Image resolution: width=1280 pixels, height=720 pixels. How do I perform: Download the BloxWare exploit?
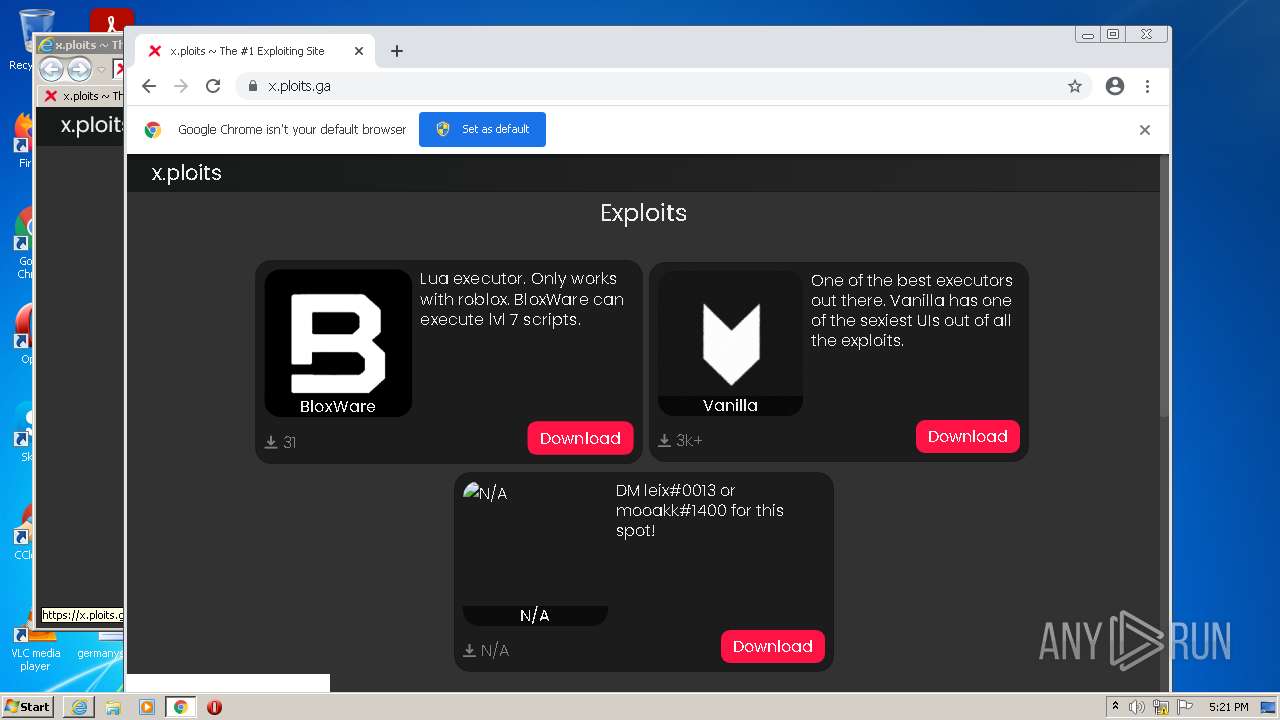coord(580,438)
